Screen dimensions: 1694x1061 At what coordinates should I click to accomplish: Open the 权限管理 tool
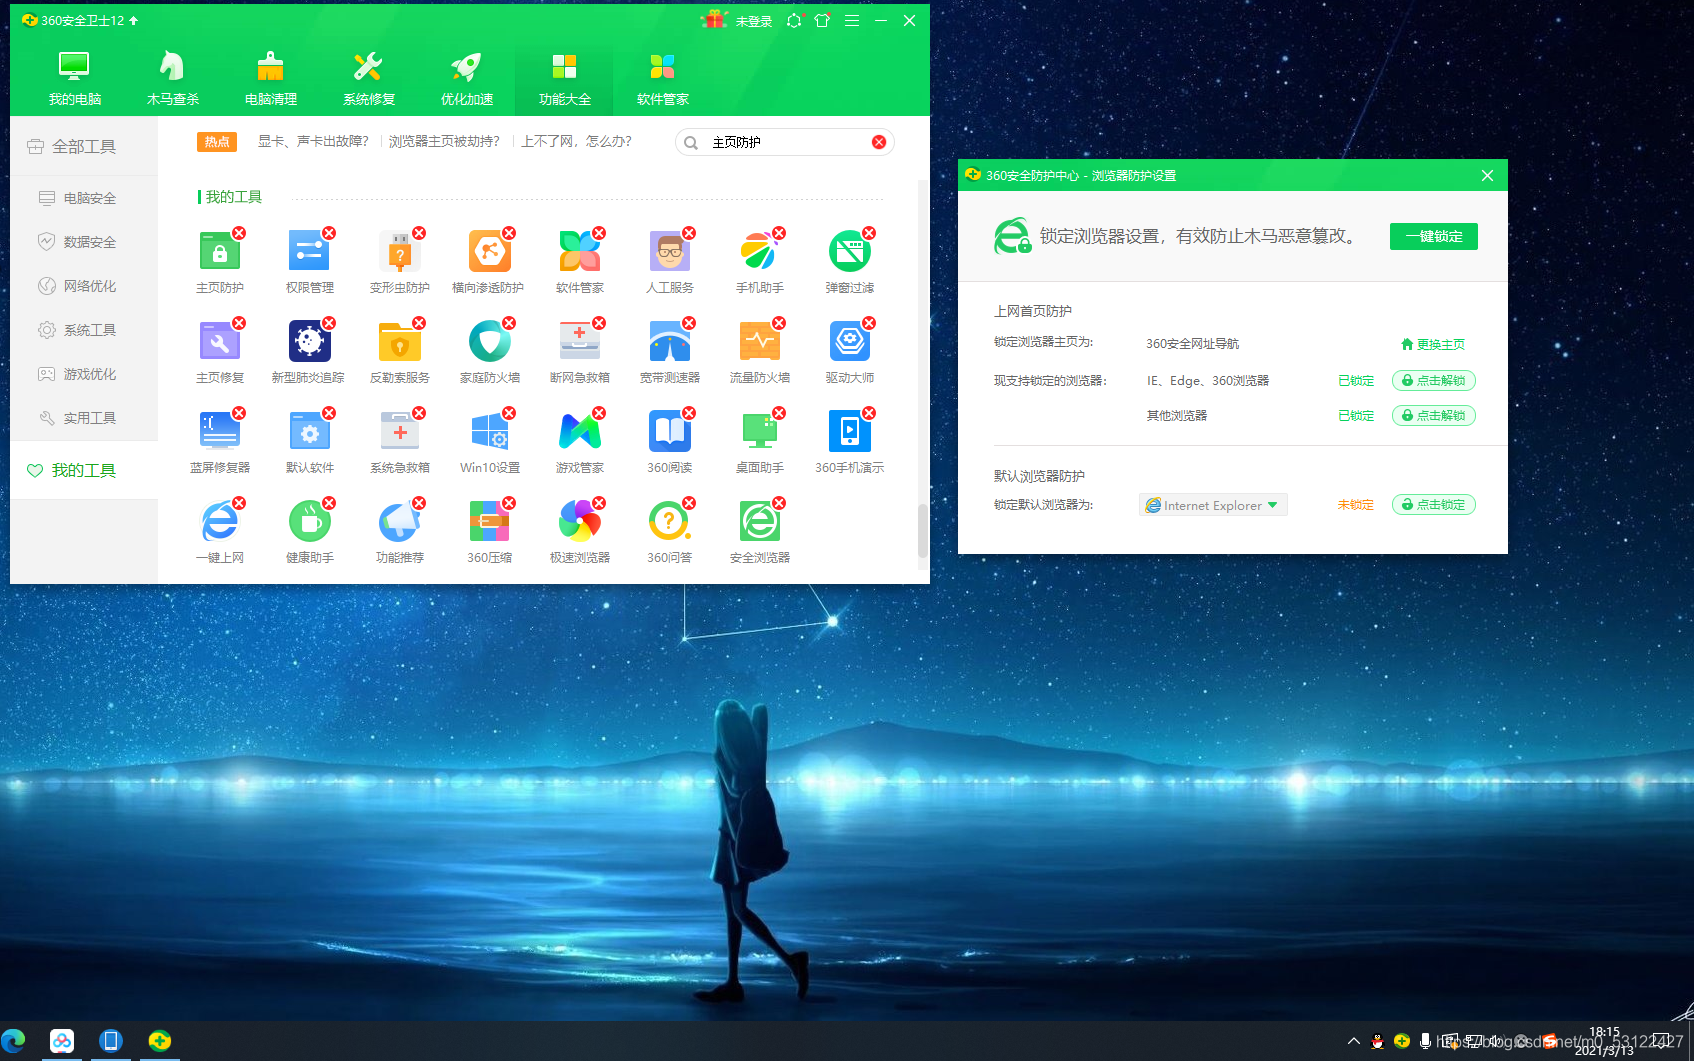[x=310, y=262]
